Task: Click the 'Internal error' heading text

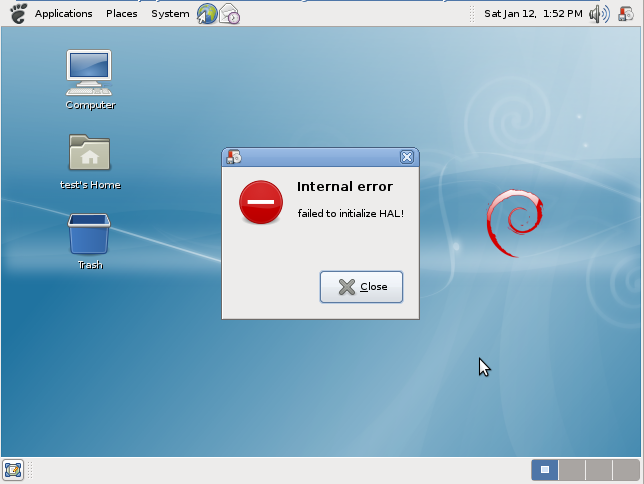Action: (x=345, y=187)
